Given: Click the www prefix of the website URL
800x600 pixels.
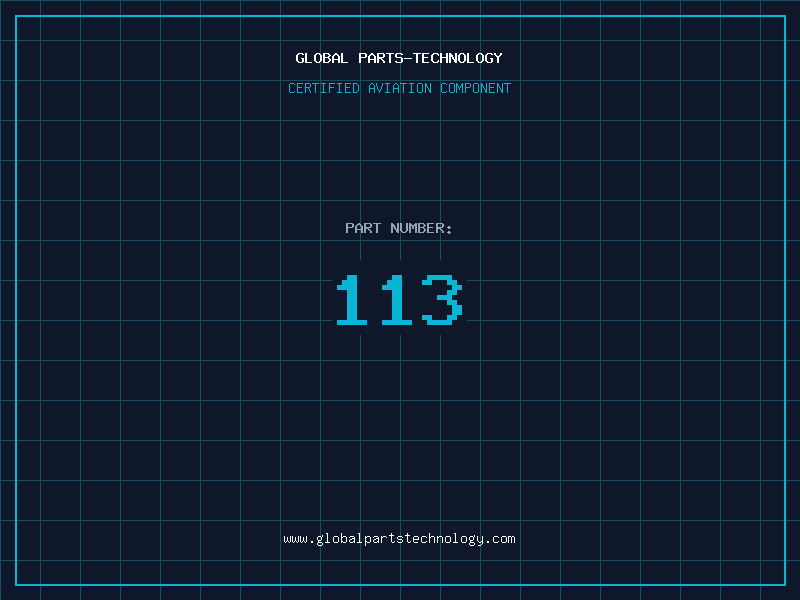Looking at the screenshot, I should (x=295, y=538).
